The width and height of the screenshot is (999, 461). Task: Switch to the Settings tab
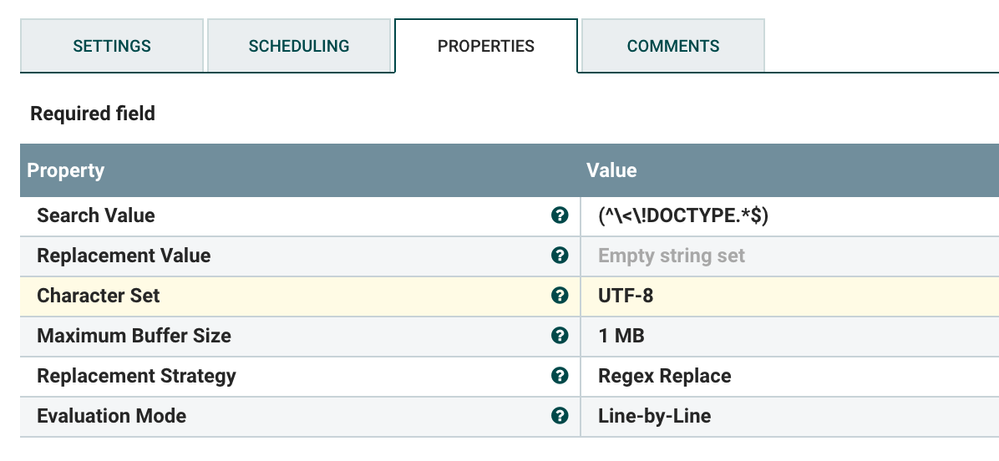click(112, 46)
